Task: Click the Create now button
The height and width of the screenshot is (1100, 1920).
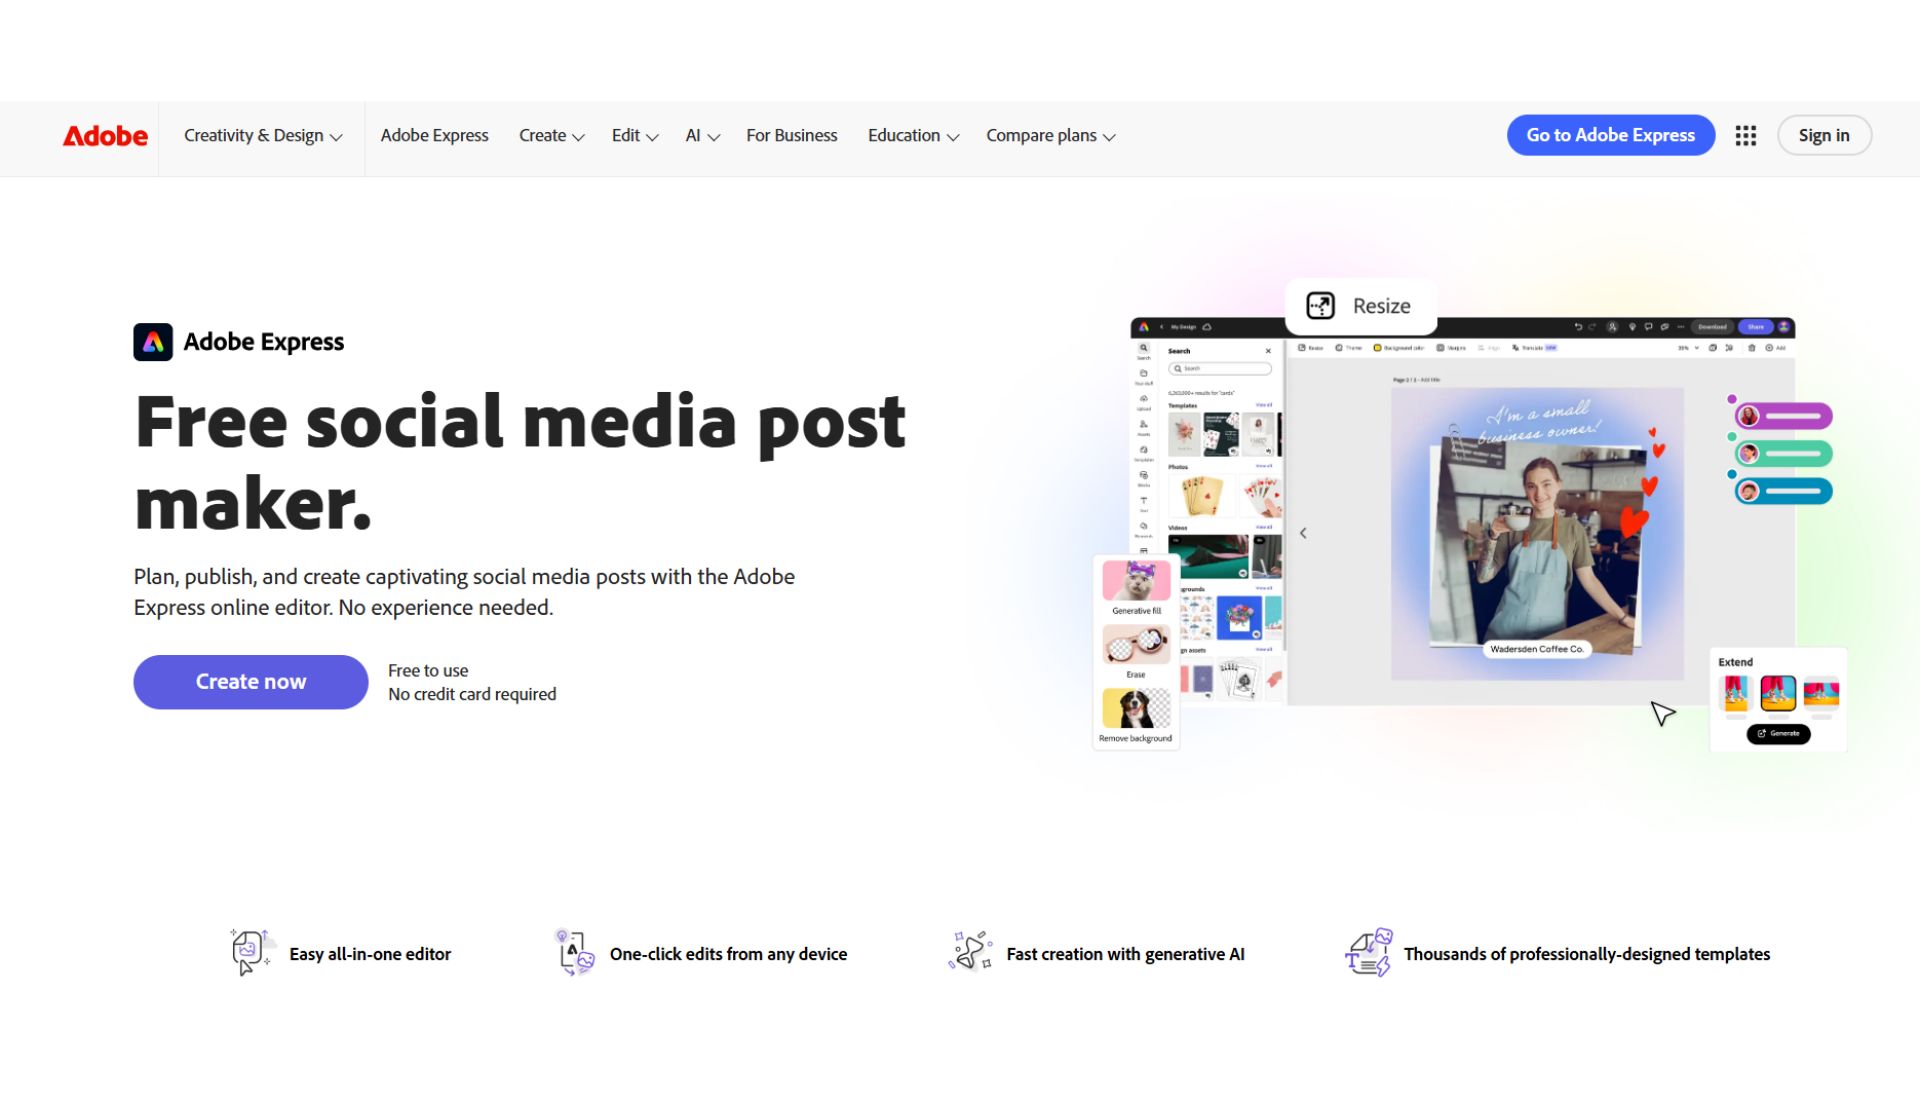Action: point(251,682)
